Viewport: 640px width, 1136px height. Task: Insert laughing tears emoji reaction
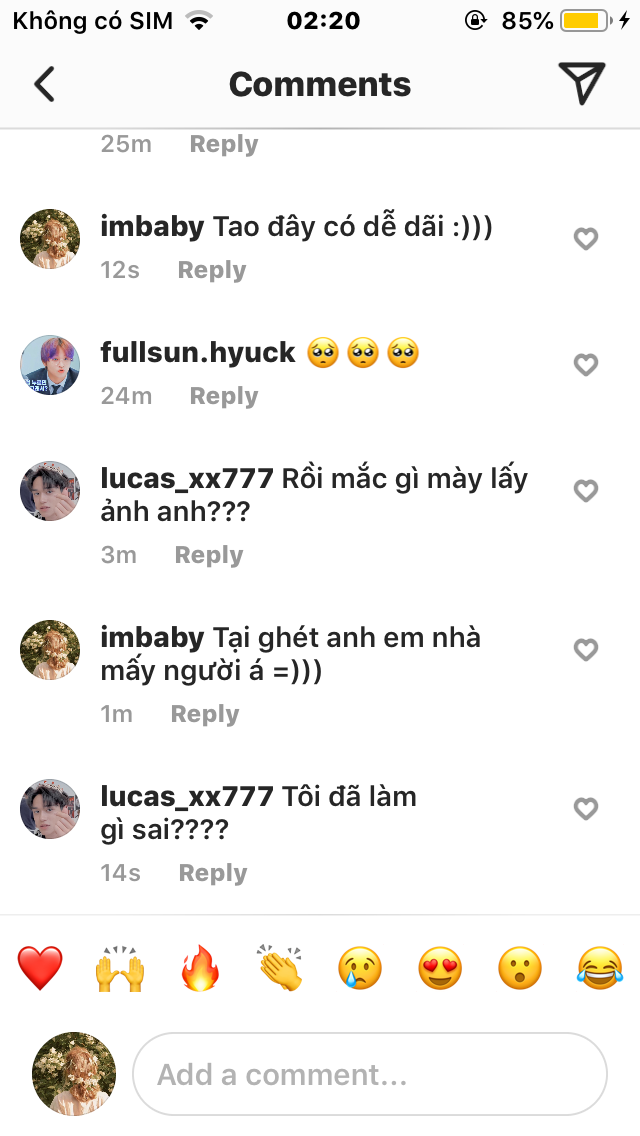pos(600,969)
